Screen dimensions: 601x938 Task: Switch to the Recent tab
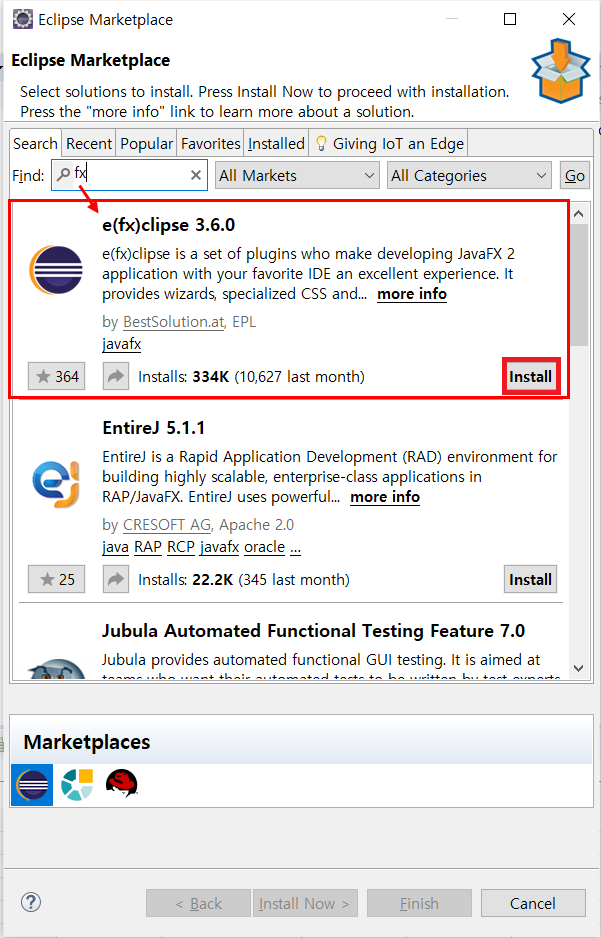click(89, 144)
